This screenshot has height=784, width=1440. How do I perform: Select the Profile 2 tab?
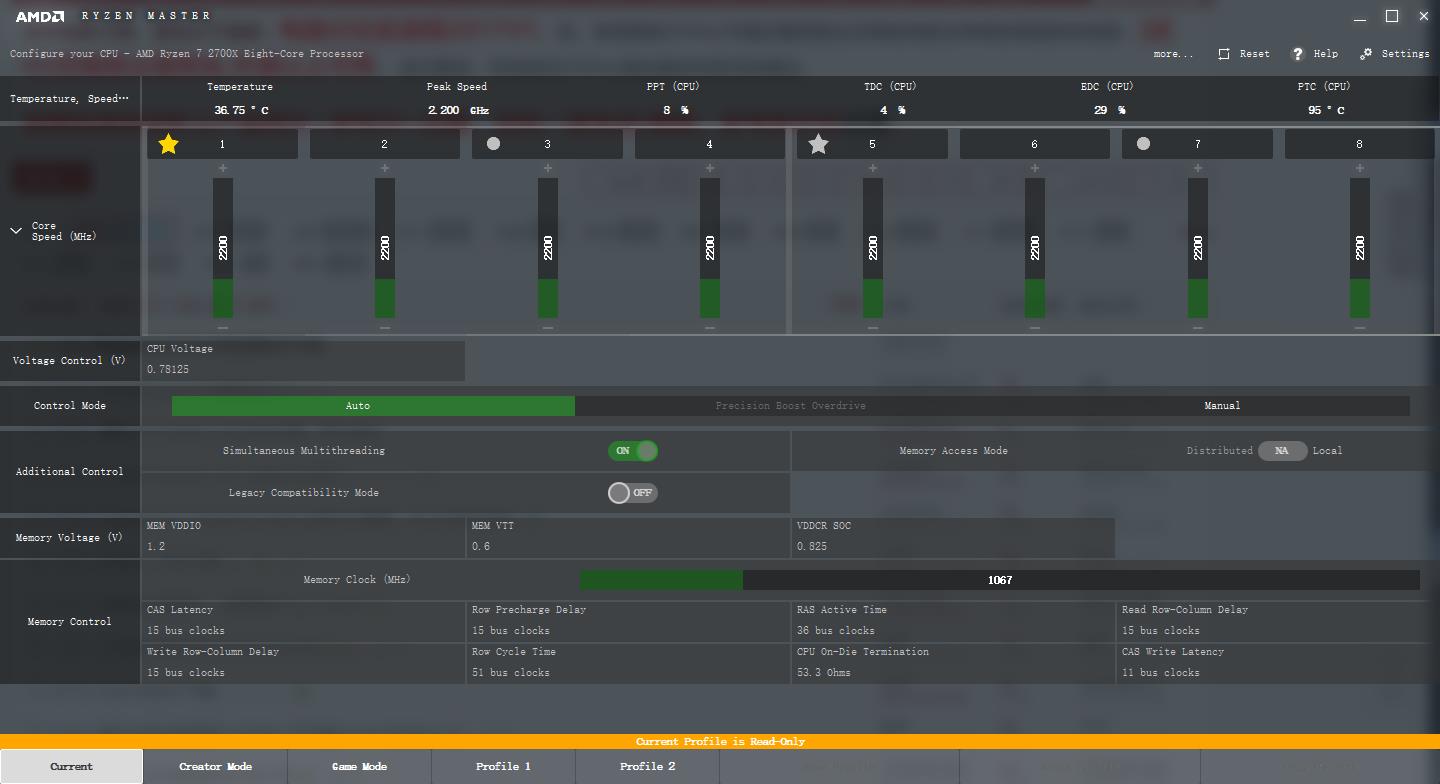tap(648, 767)
